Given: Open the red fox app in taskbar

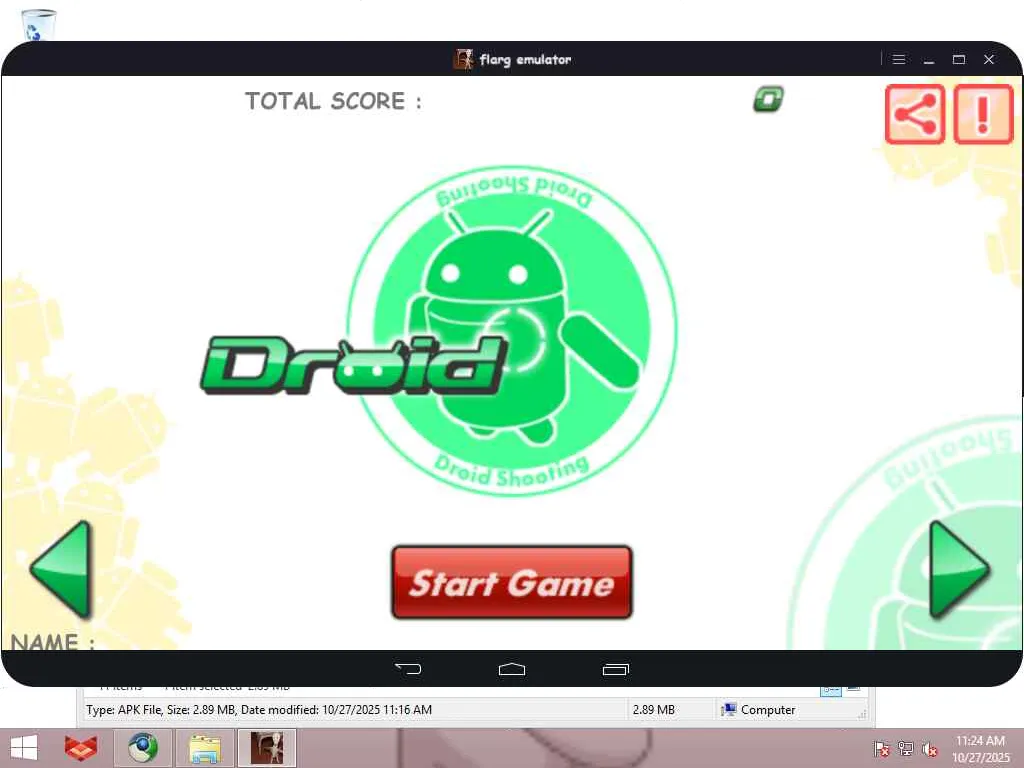Looking at the screenshot, I should (x=81, y=748).
